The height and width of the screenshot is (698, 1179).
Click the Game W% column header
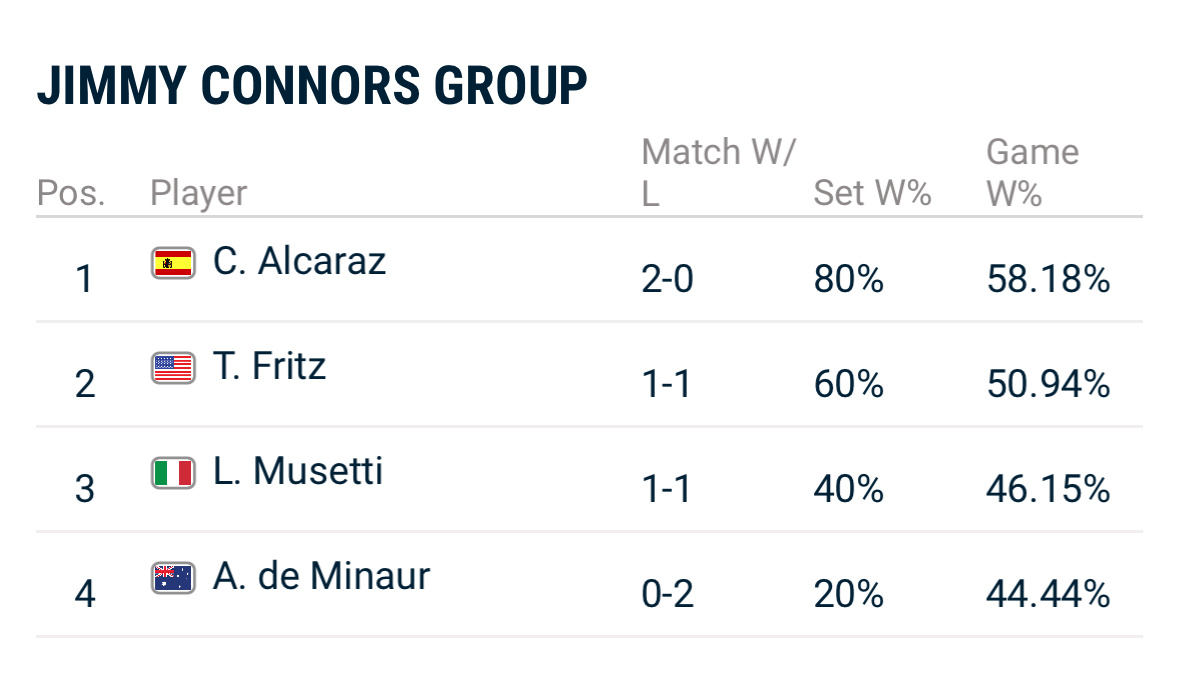click(x=1032, y=172)
